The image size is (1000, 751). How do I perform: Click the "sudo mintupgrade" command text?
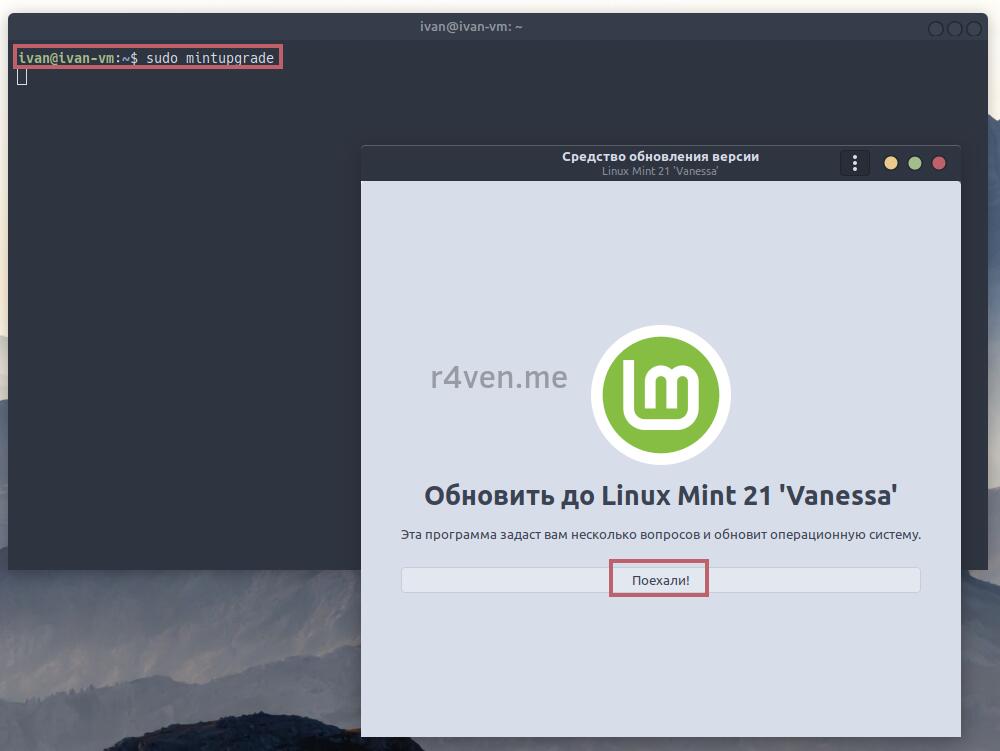coord(210,58)
